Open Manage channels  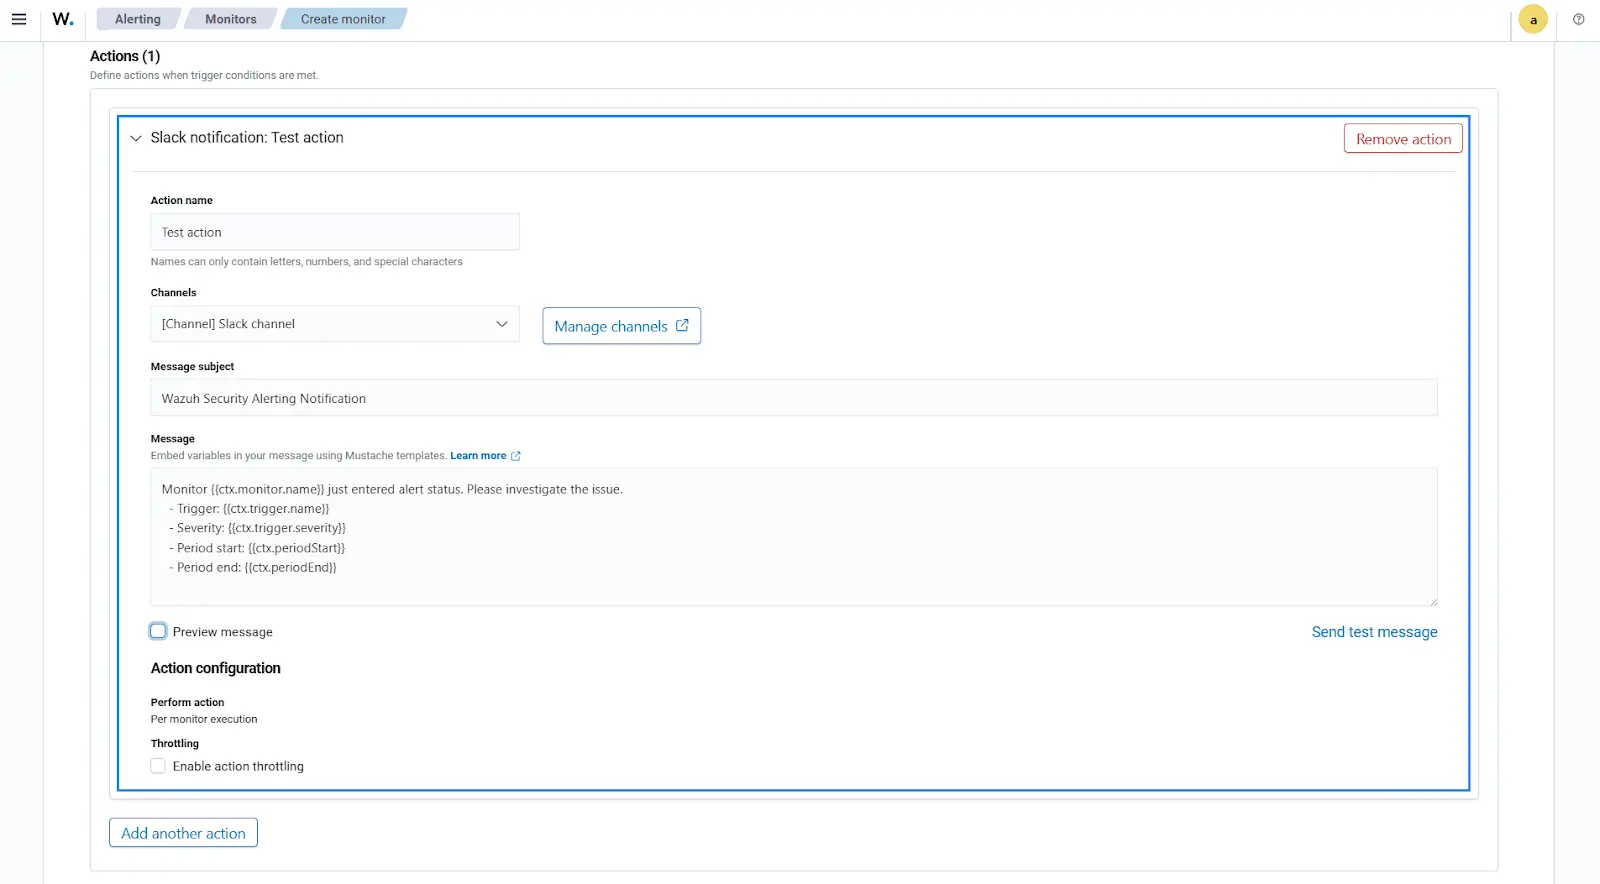click(x=621, y=326)
